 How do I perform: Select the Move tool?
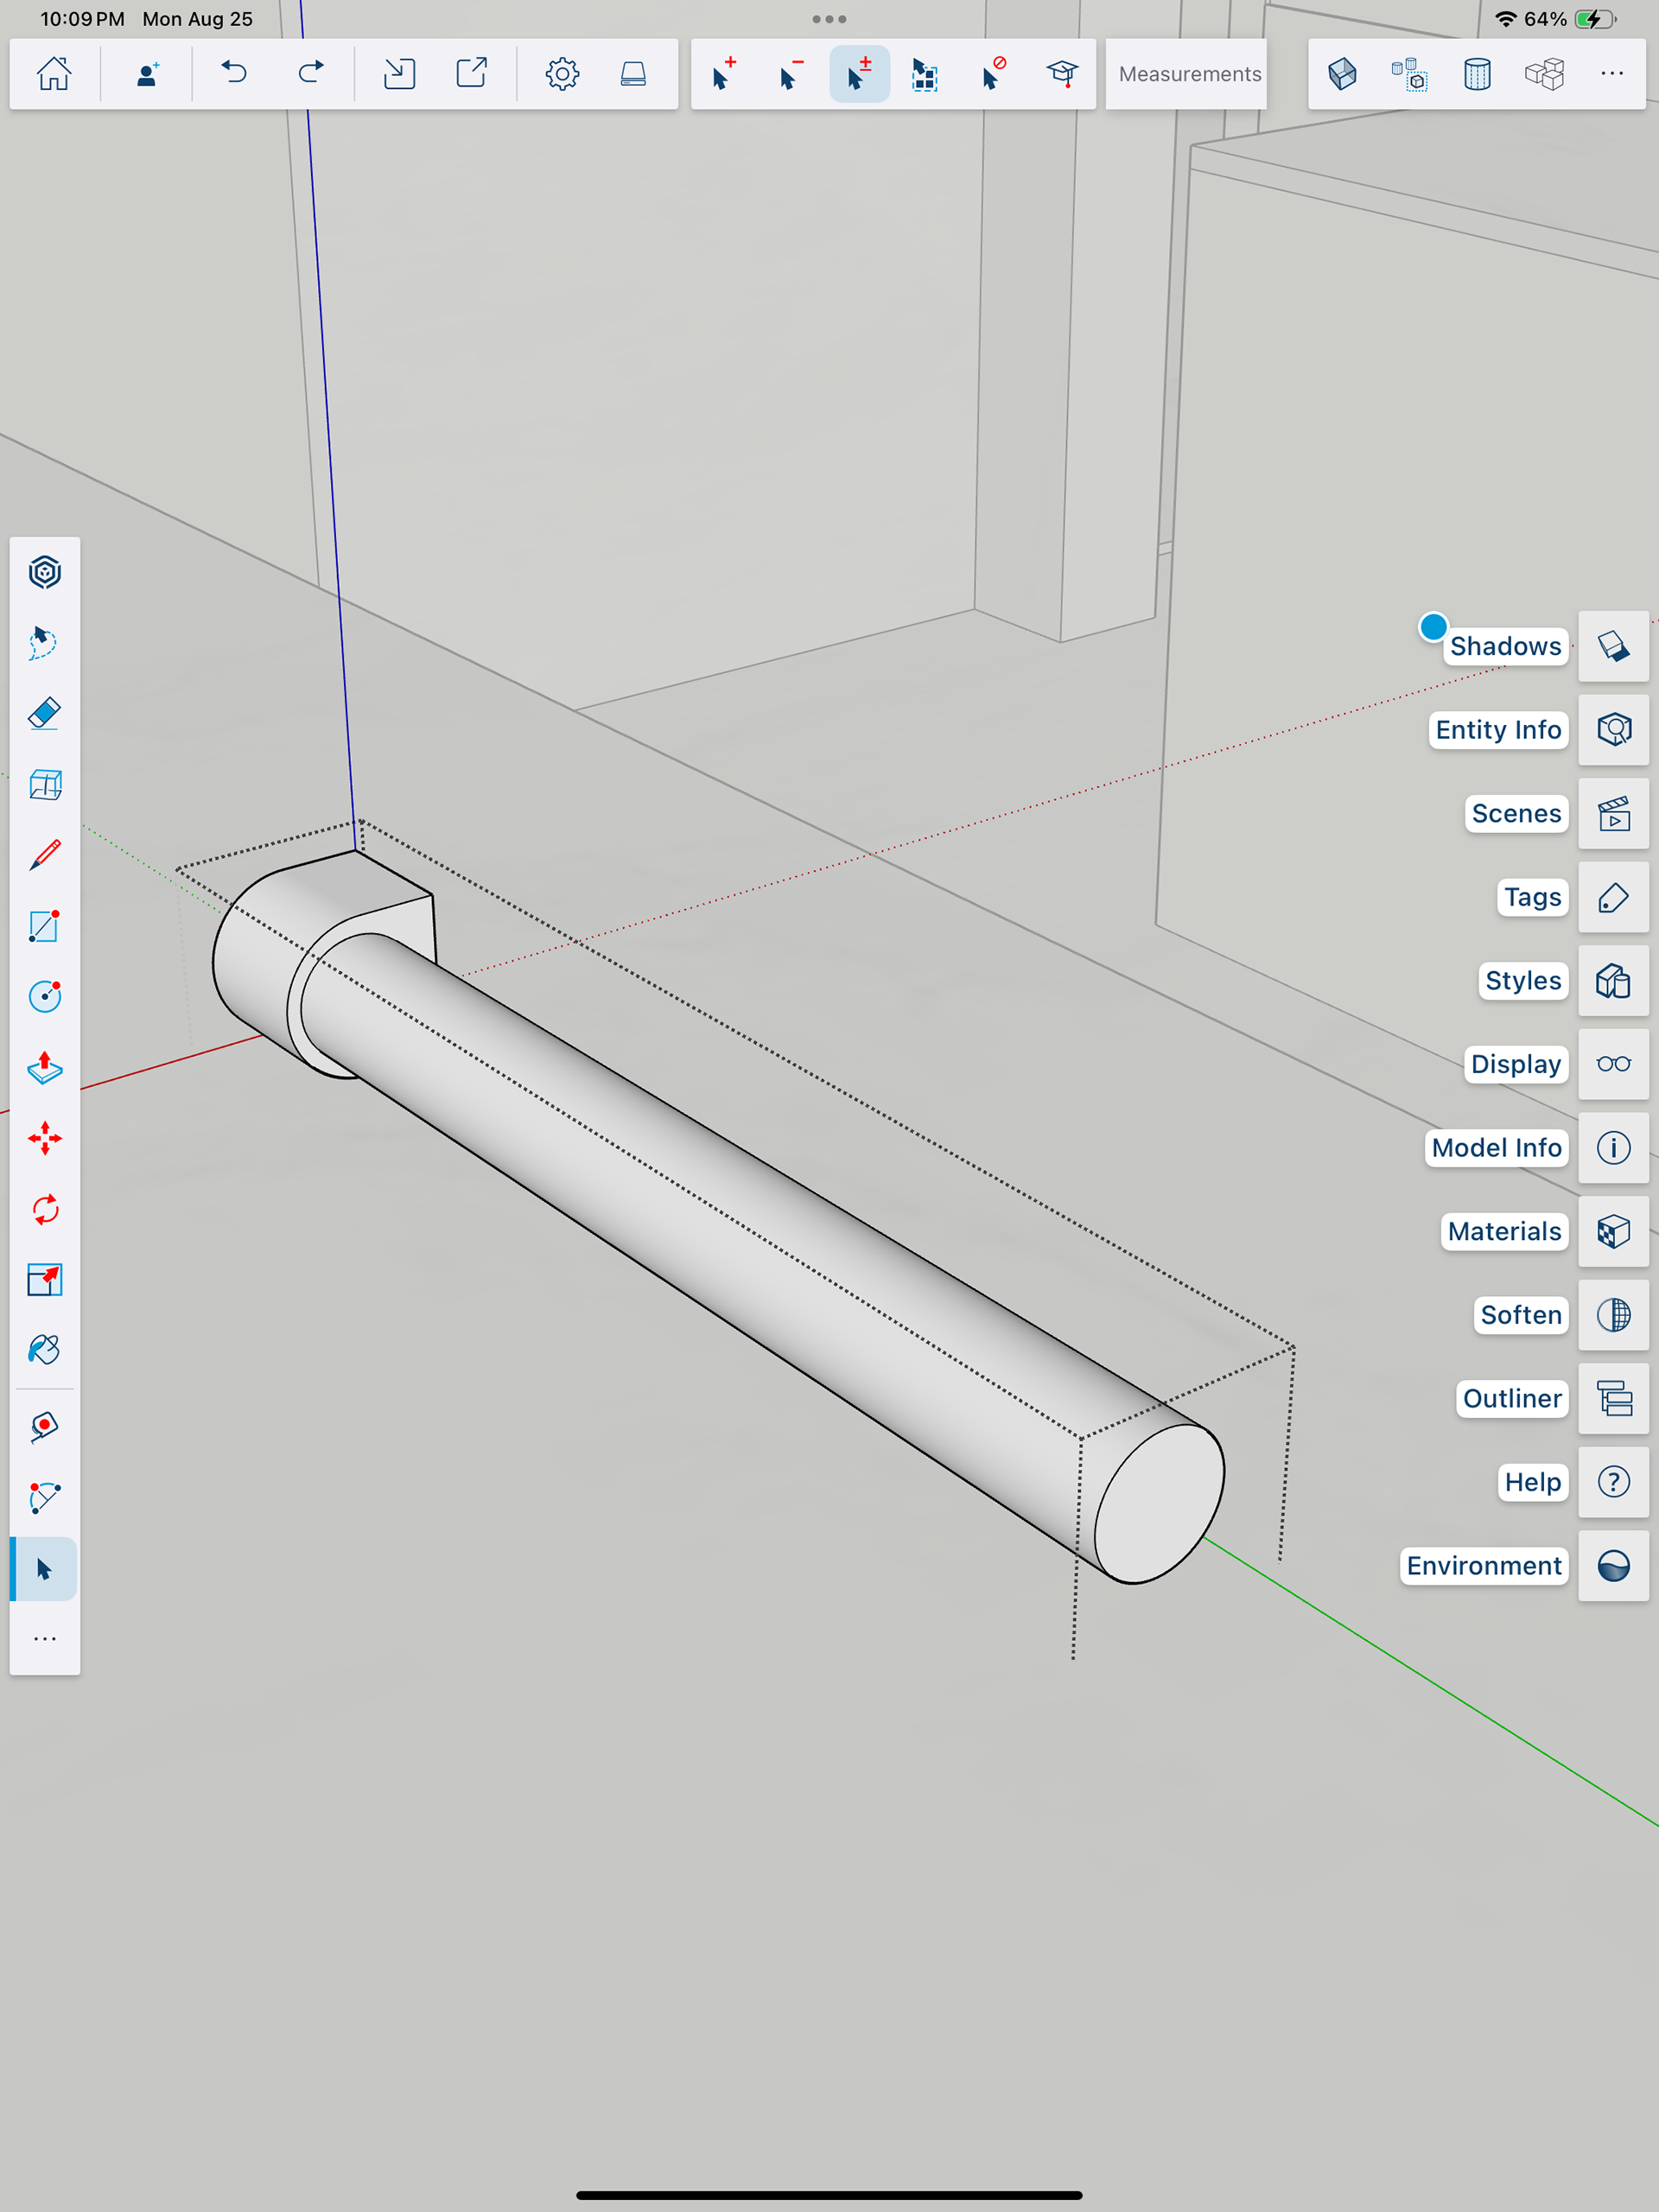(45, 1139)
